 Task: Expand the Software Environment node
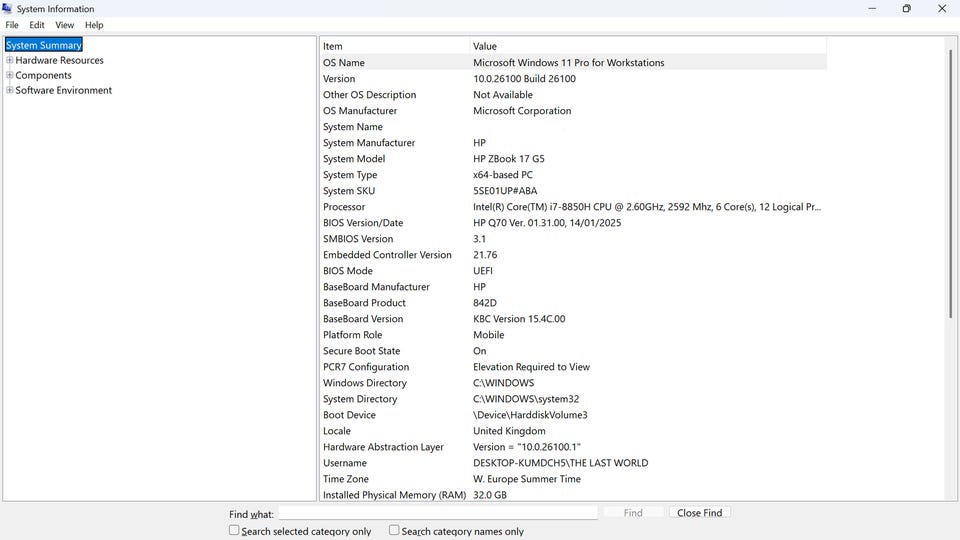[9, 90]
